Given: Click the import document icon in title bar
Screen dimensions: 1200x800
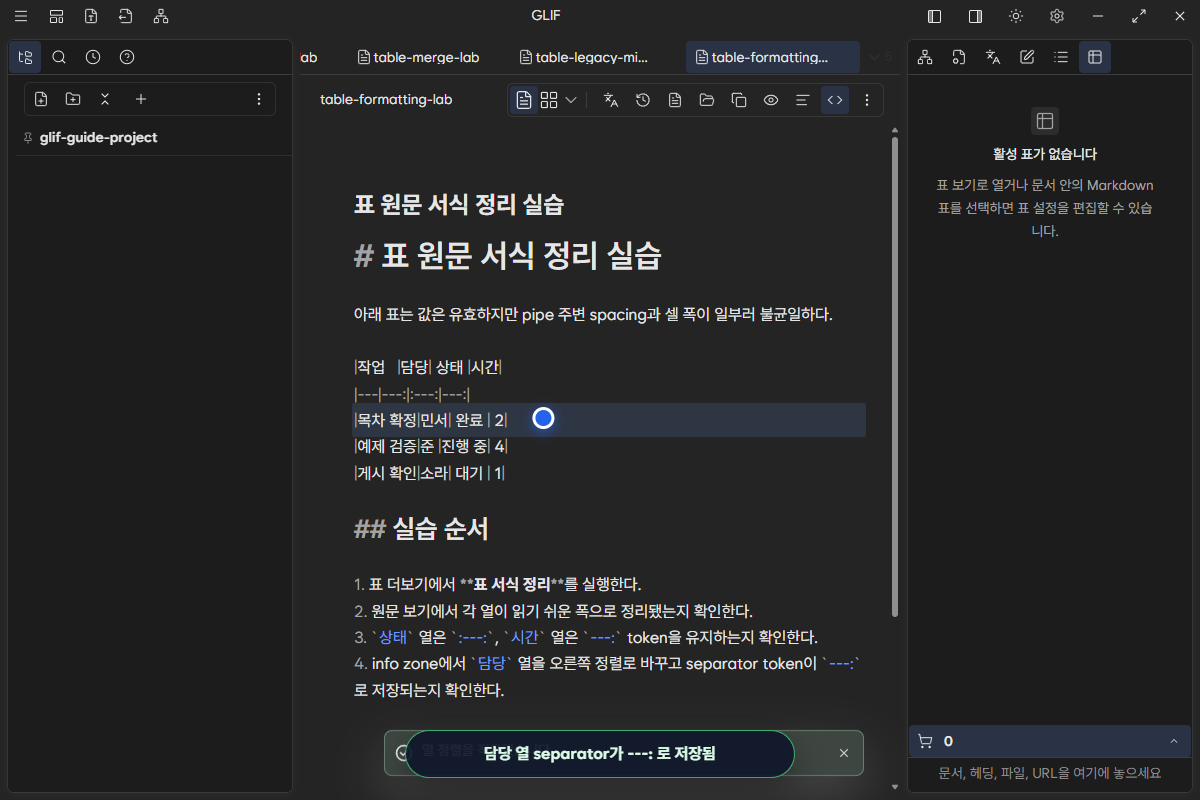Looking at the screenshot, I should [125, 16].
